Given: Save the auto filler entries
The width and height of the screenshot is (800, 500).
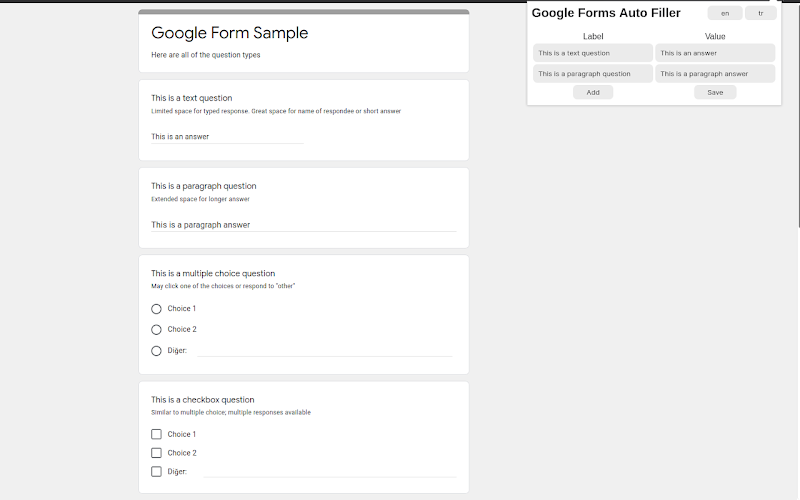Looking at the screenshot, I should (x=715, y=92).
